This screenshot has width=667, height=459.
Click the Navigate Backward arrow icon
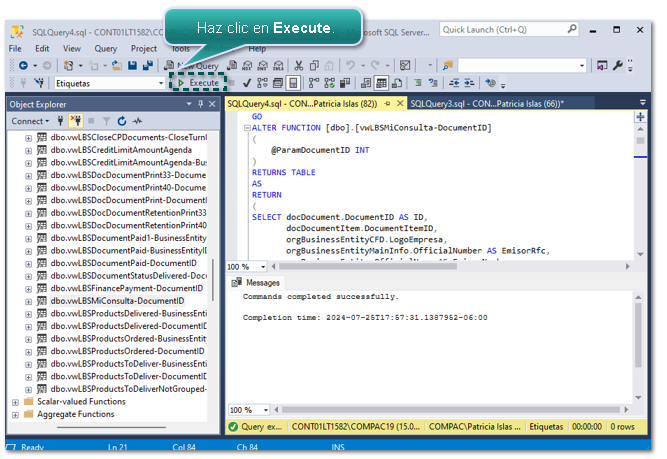pyautogui.click(x=23, y=66)
